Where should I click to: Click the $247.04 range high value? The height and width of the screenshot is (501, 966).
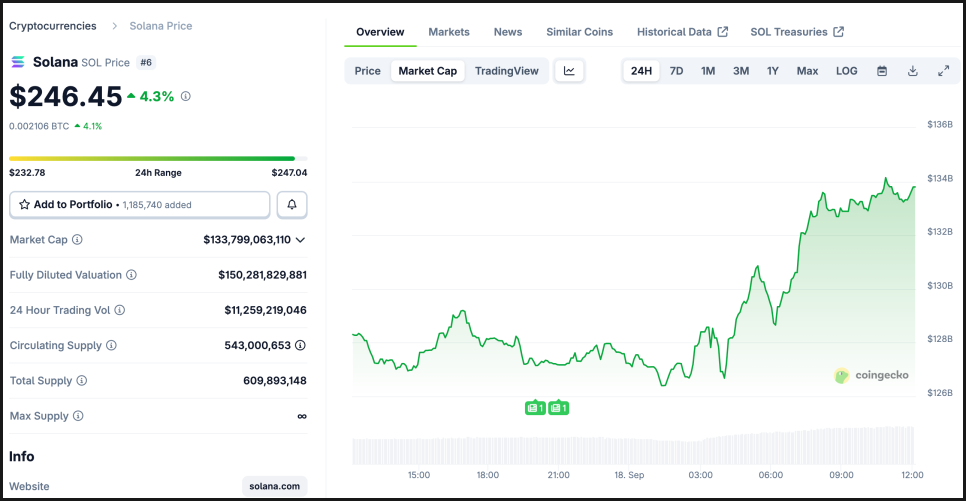290,173
